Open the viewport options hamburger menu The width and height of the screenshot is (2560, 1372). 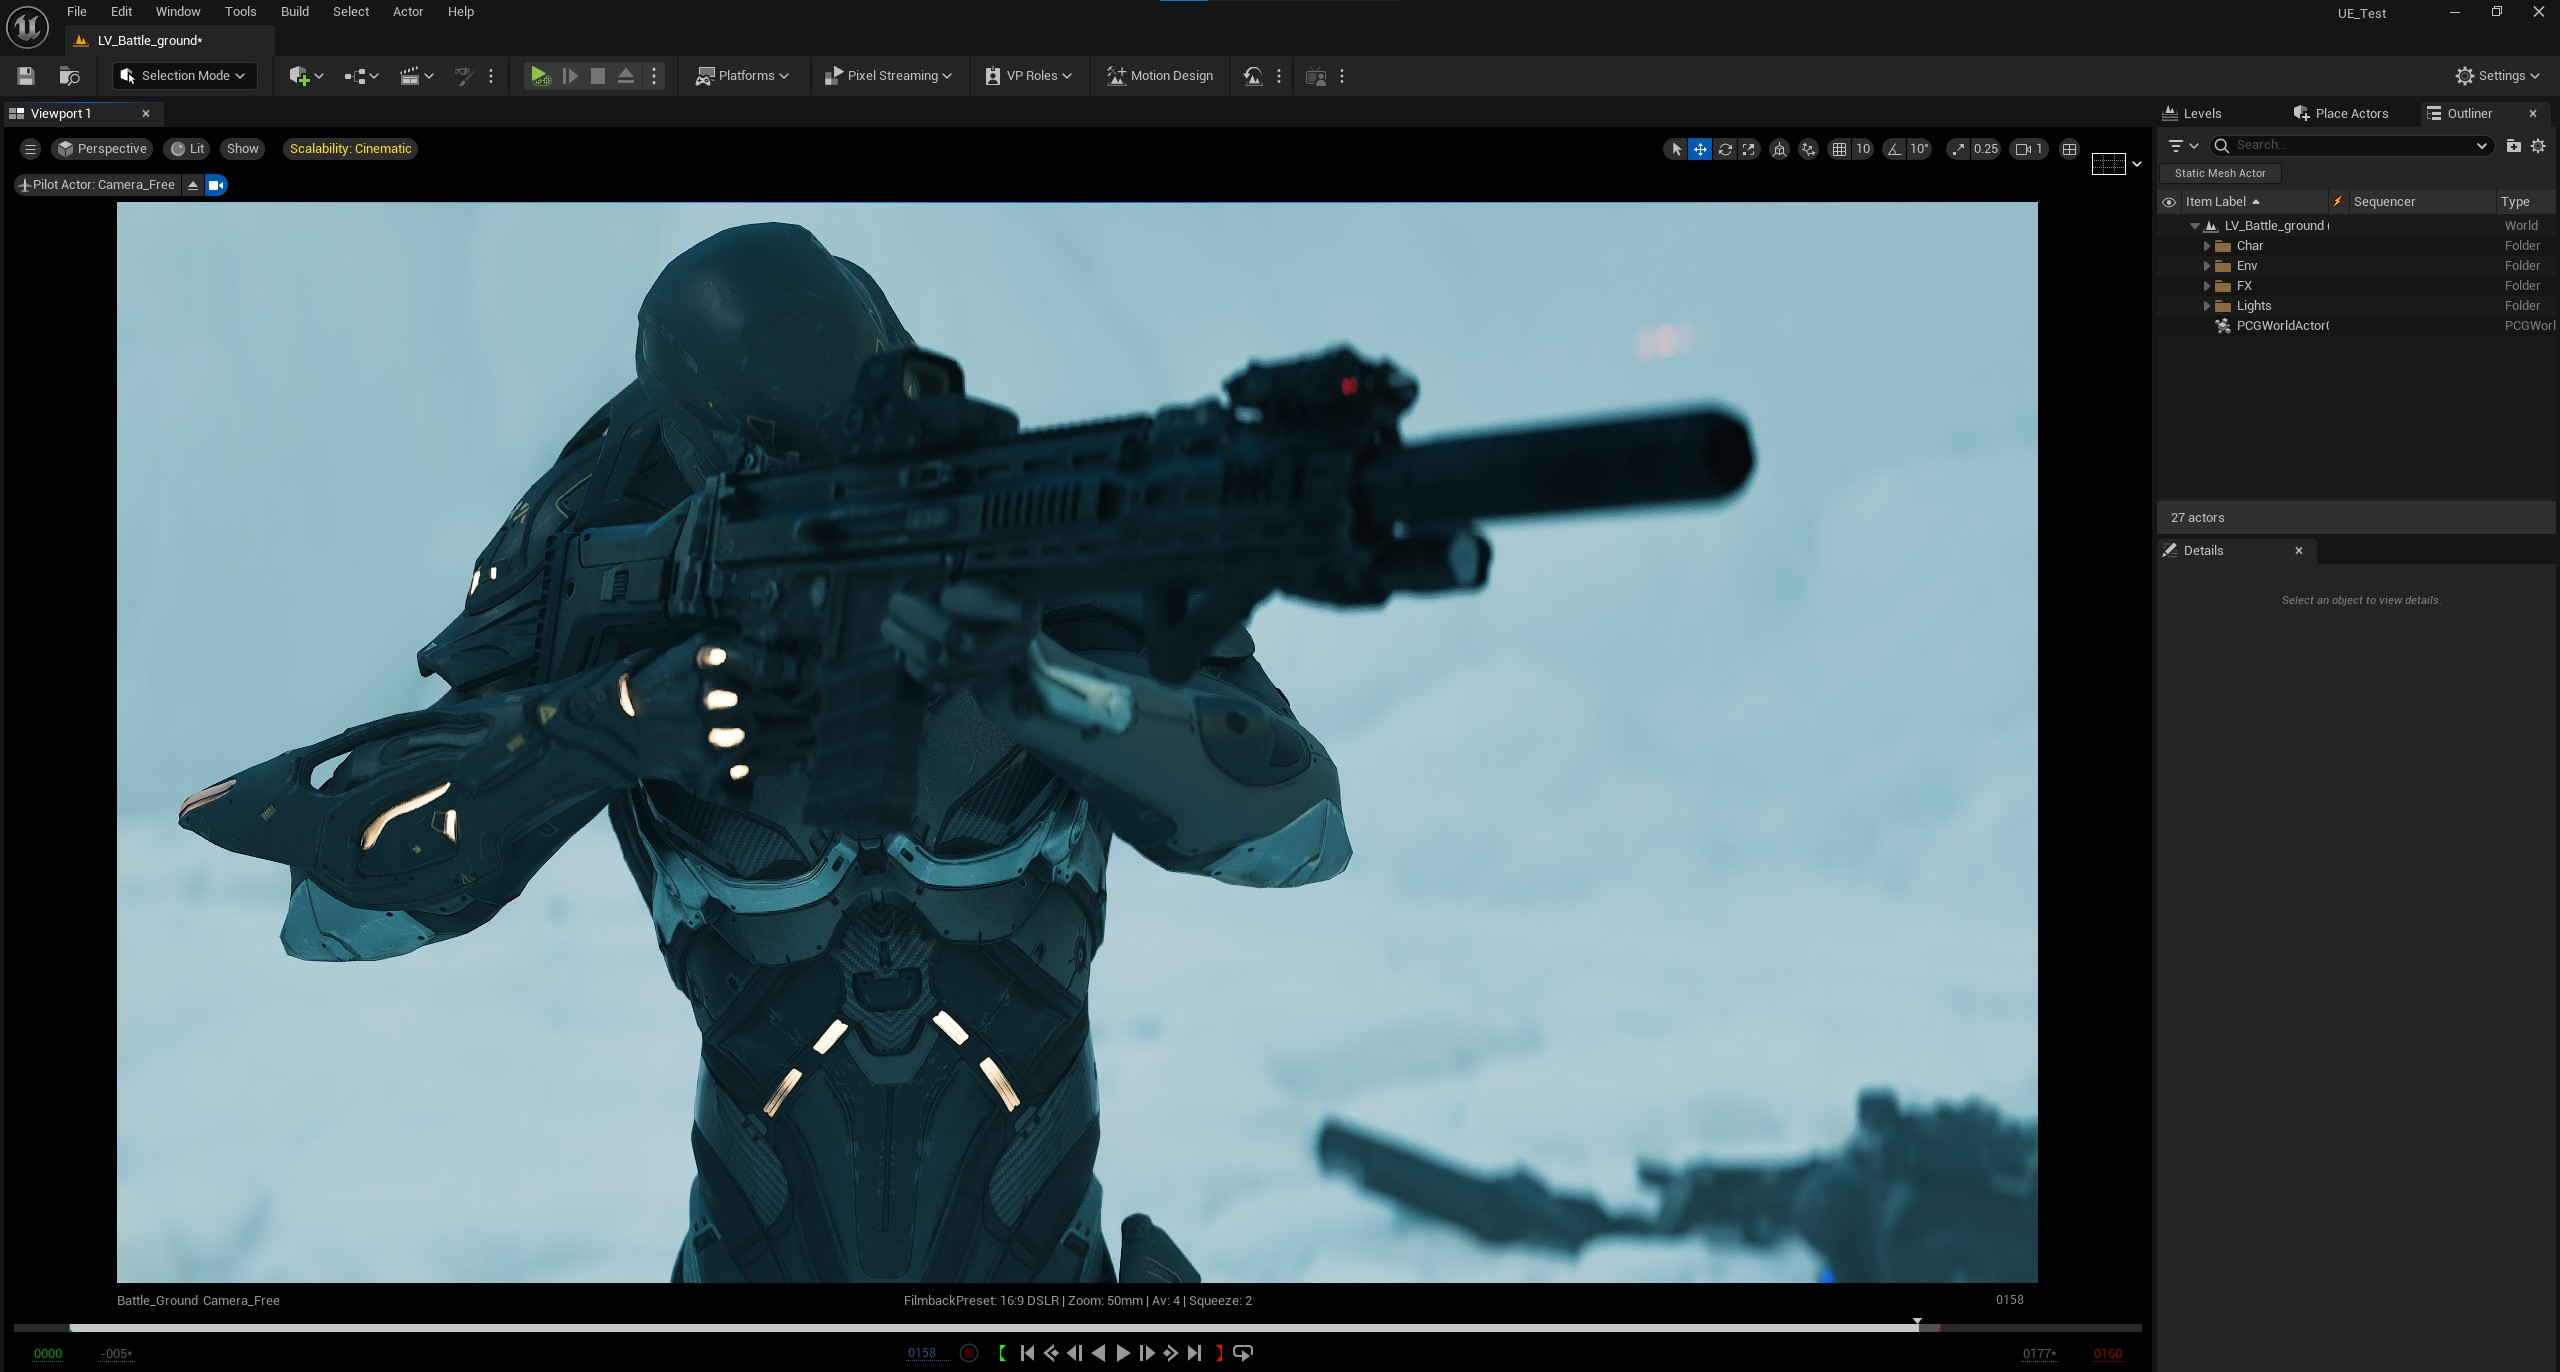(x=30, y=149)
